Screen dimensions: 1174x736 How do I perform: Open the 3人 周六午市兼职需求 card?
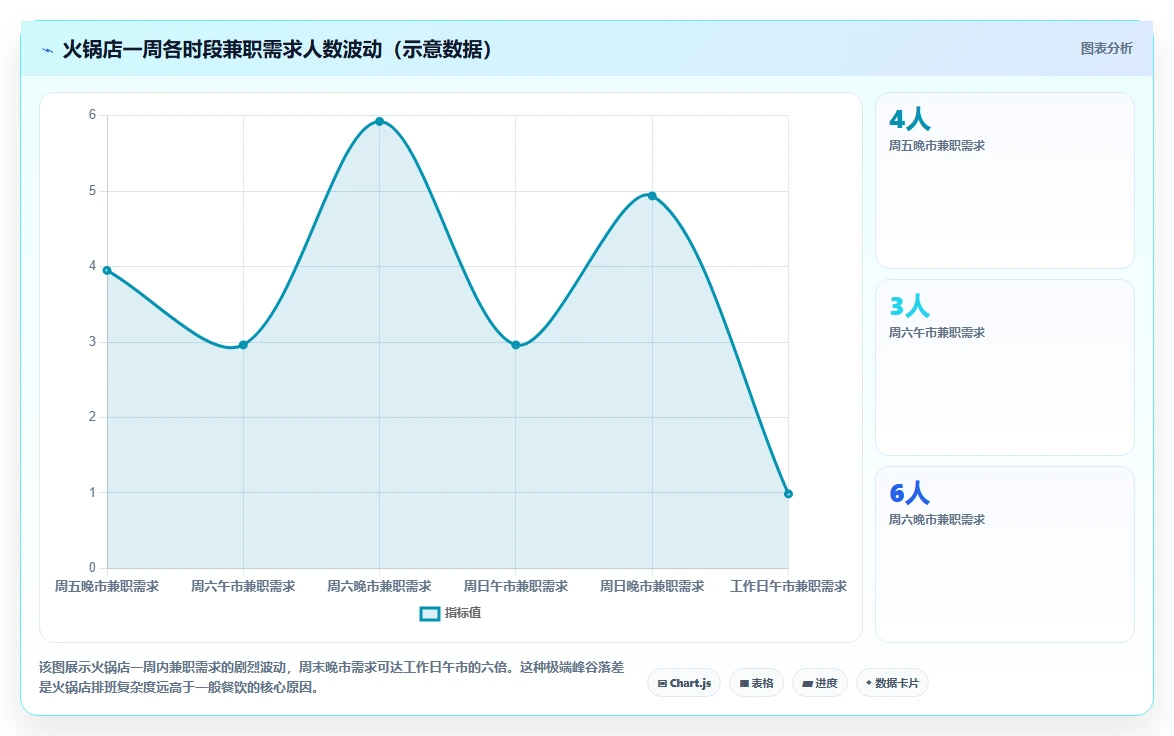tap(1005, 368)
